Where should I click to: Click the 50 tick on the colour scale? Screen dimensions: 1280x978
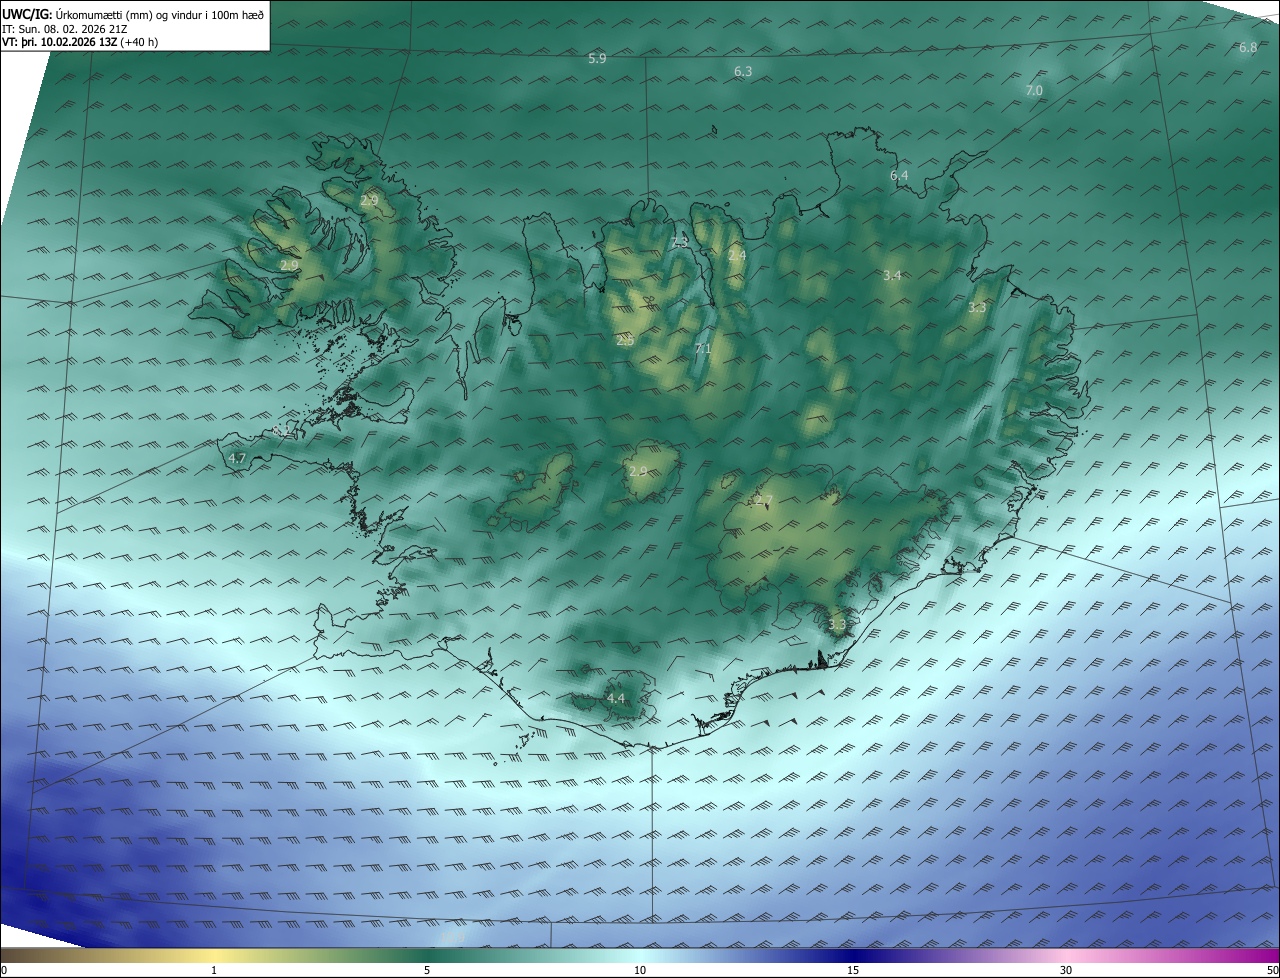(1272, 970)
